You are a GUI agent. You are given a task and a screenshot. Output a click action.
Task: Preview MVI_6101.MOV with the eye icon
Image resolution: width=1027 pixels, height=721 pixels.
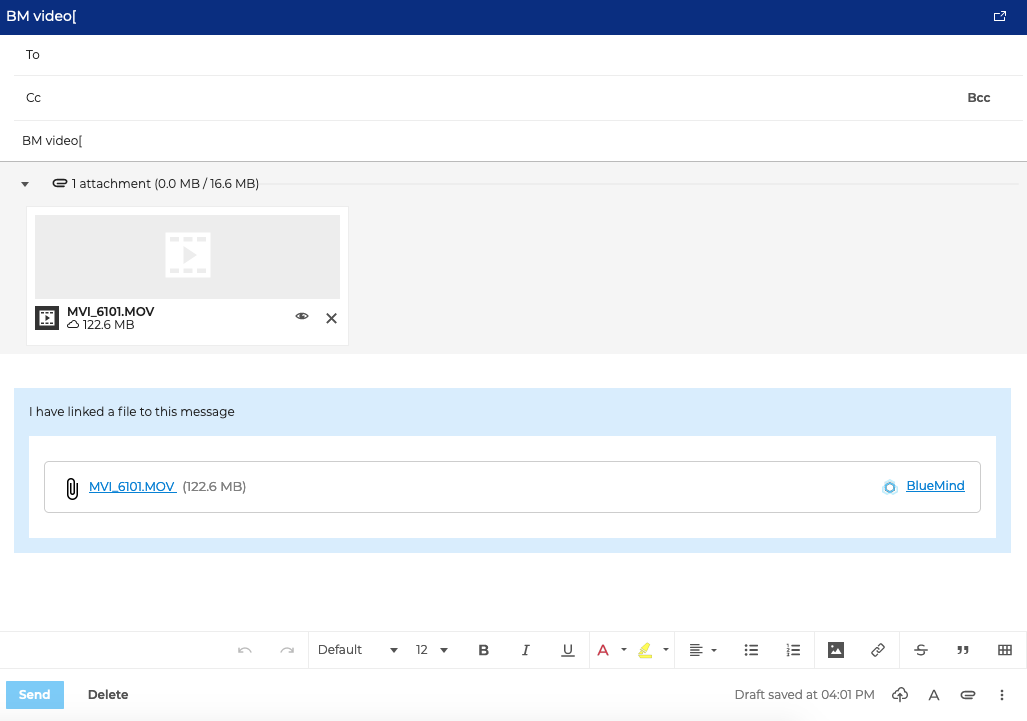pos(302,316)
